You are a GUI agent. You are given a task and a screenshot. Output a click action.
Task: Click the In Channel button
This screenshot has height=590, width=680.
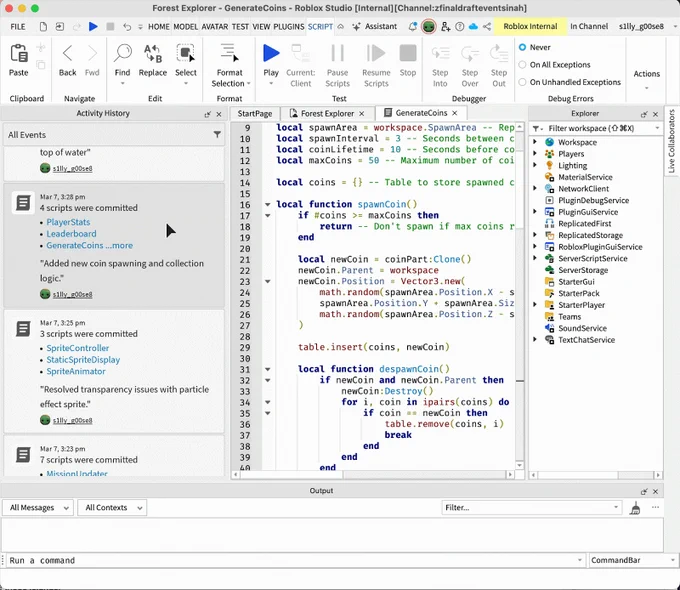click(589, 26)
